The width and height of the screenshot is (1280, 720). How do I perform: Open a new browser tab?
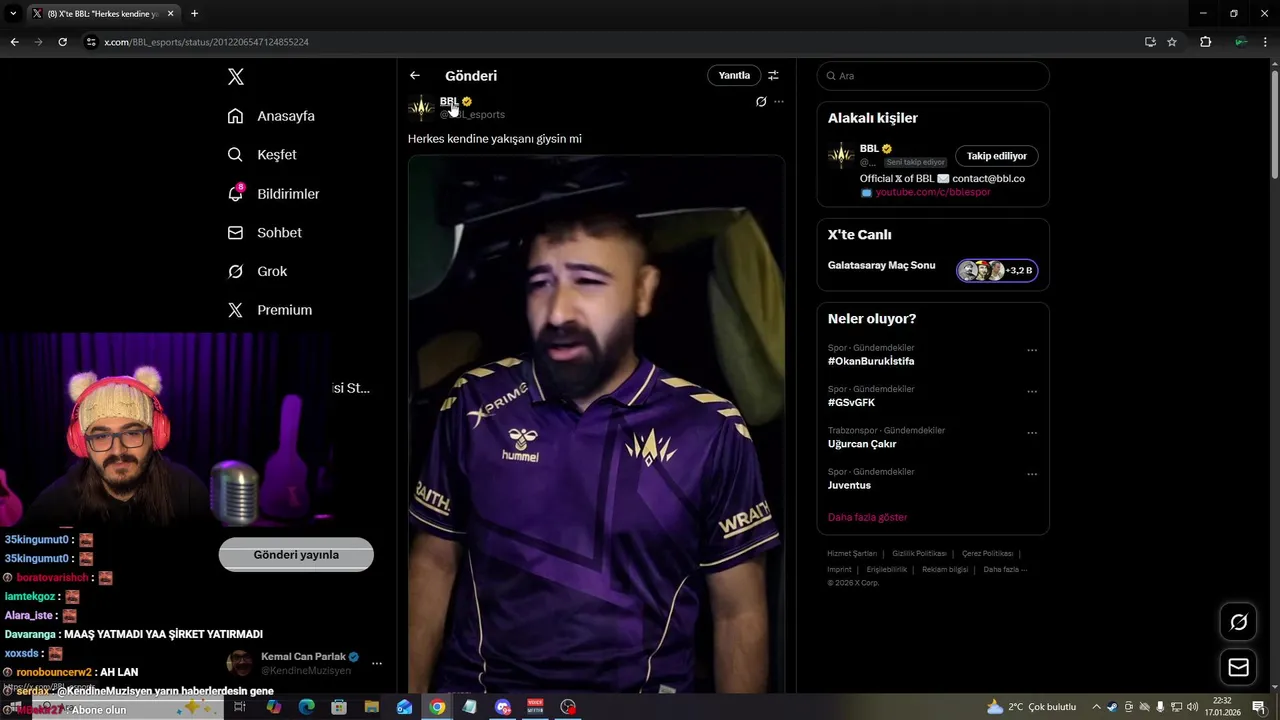tap(194, 14)
